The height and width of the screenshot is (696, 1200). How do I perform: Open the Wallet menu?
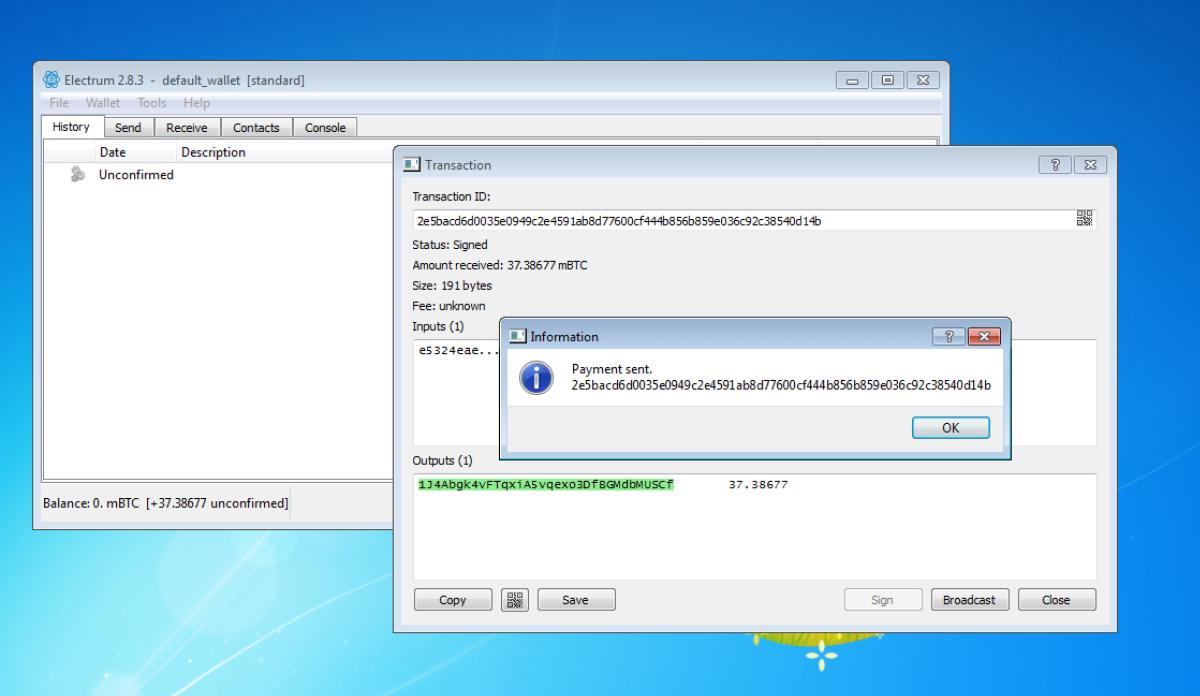[x=102, y=103]
